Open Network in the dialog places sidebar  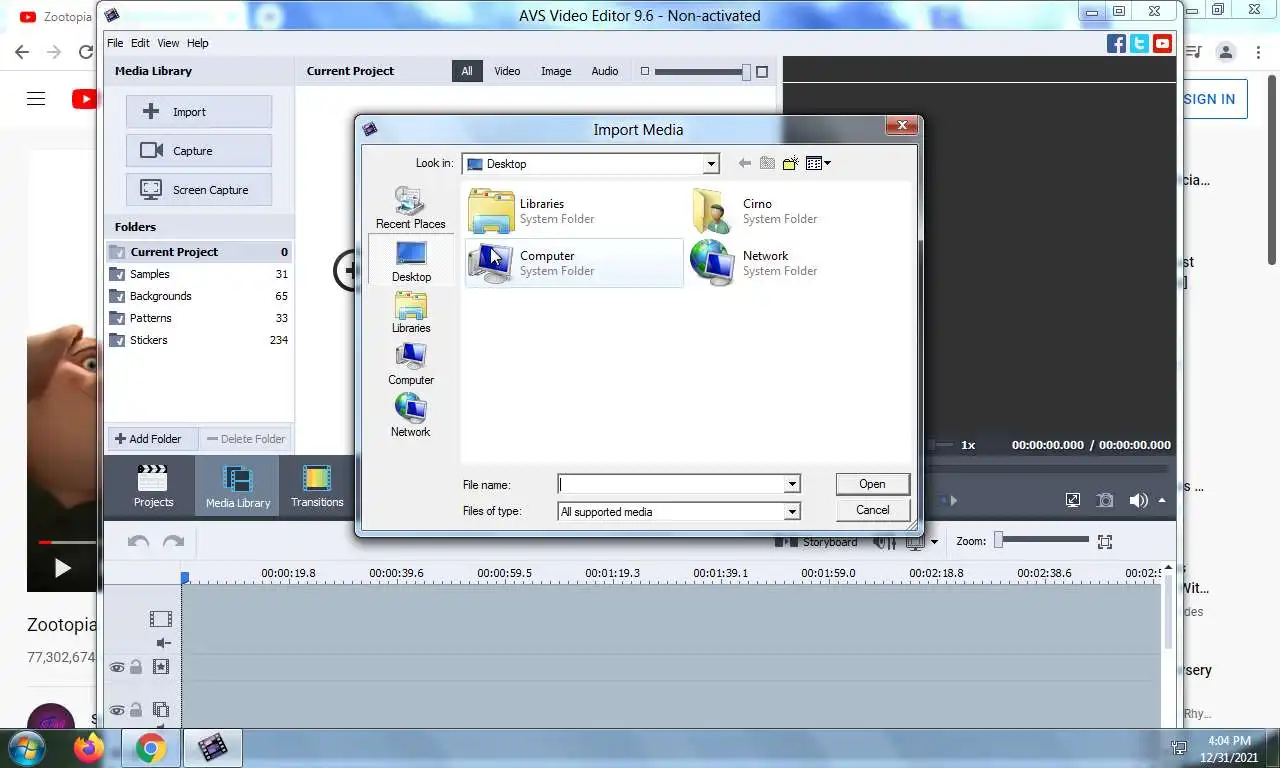point(411,416)
